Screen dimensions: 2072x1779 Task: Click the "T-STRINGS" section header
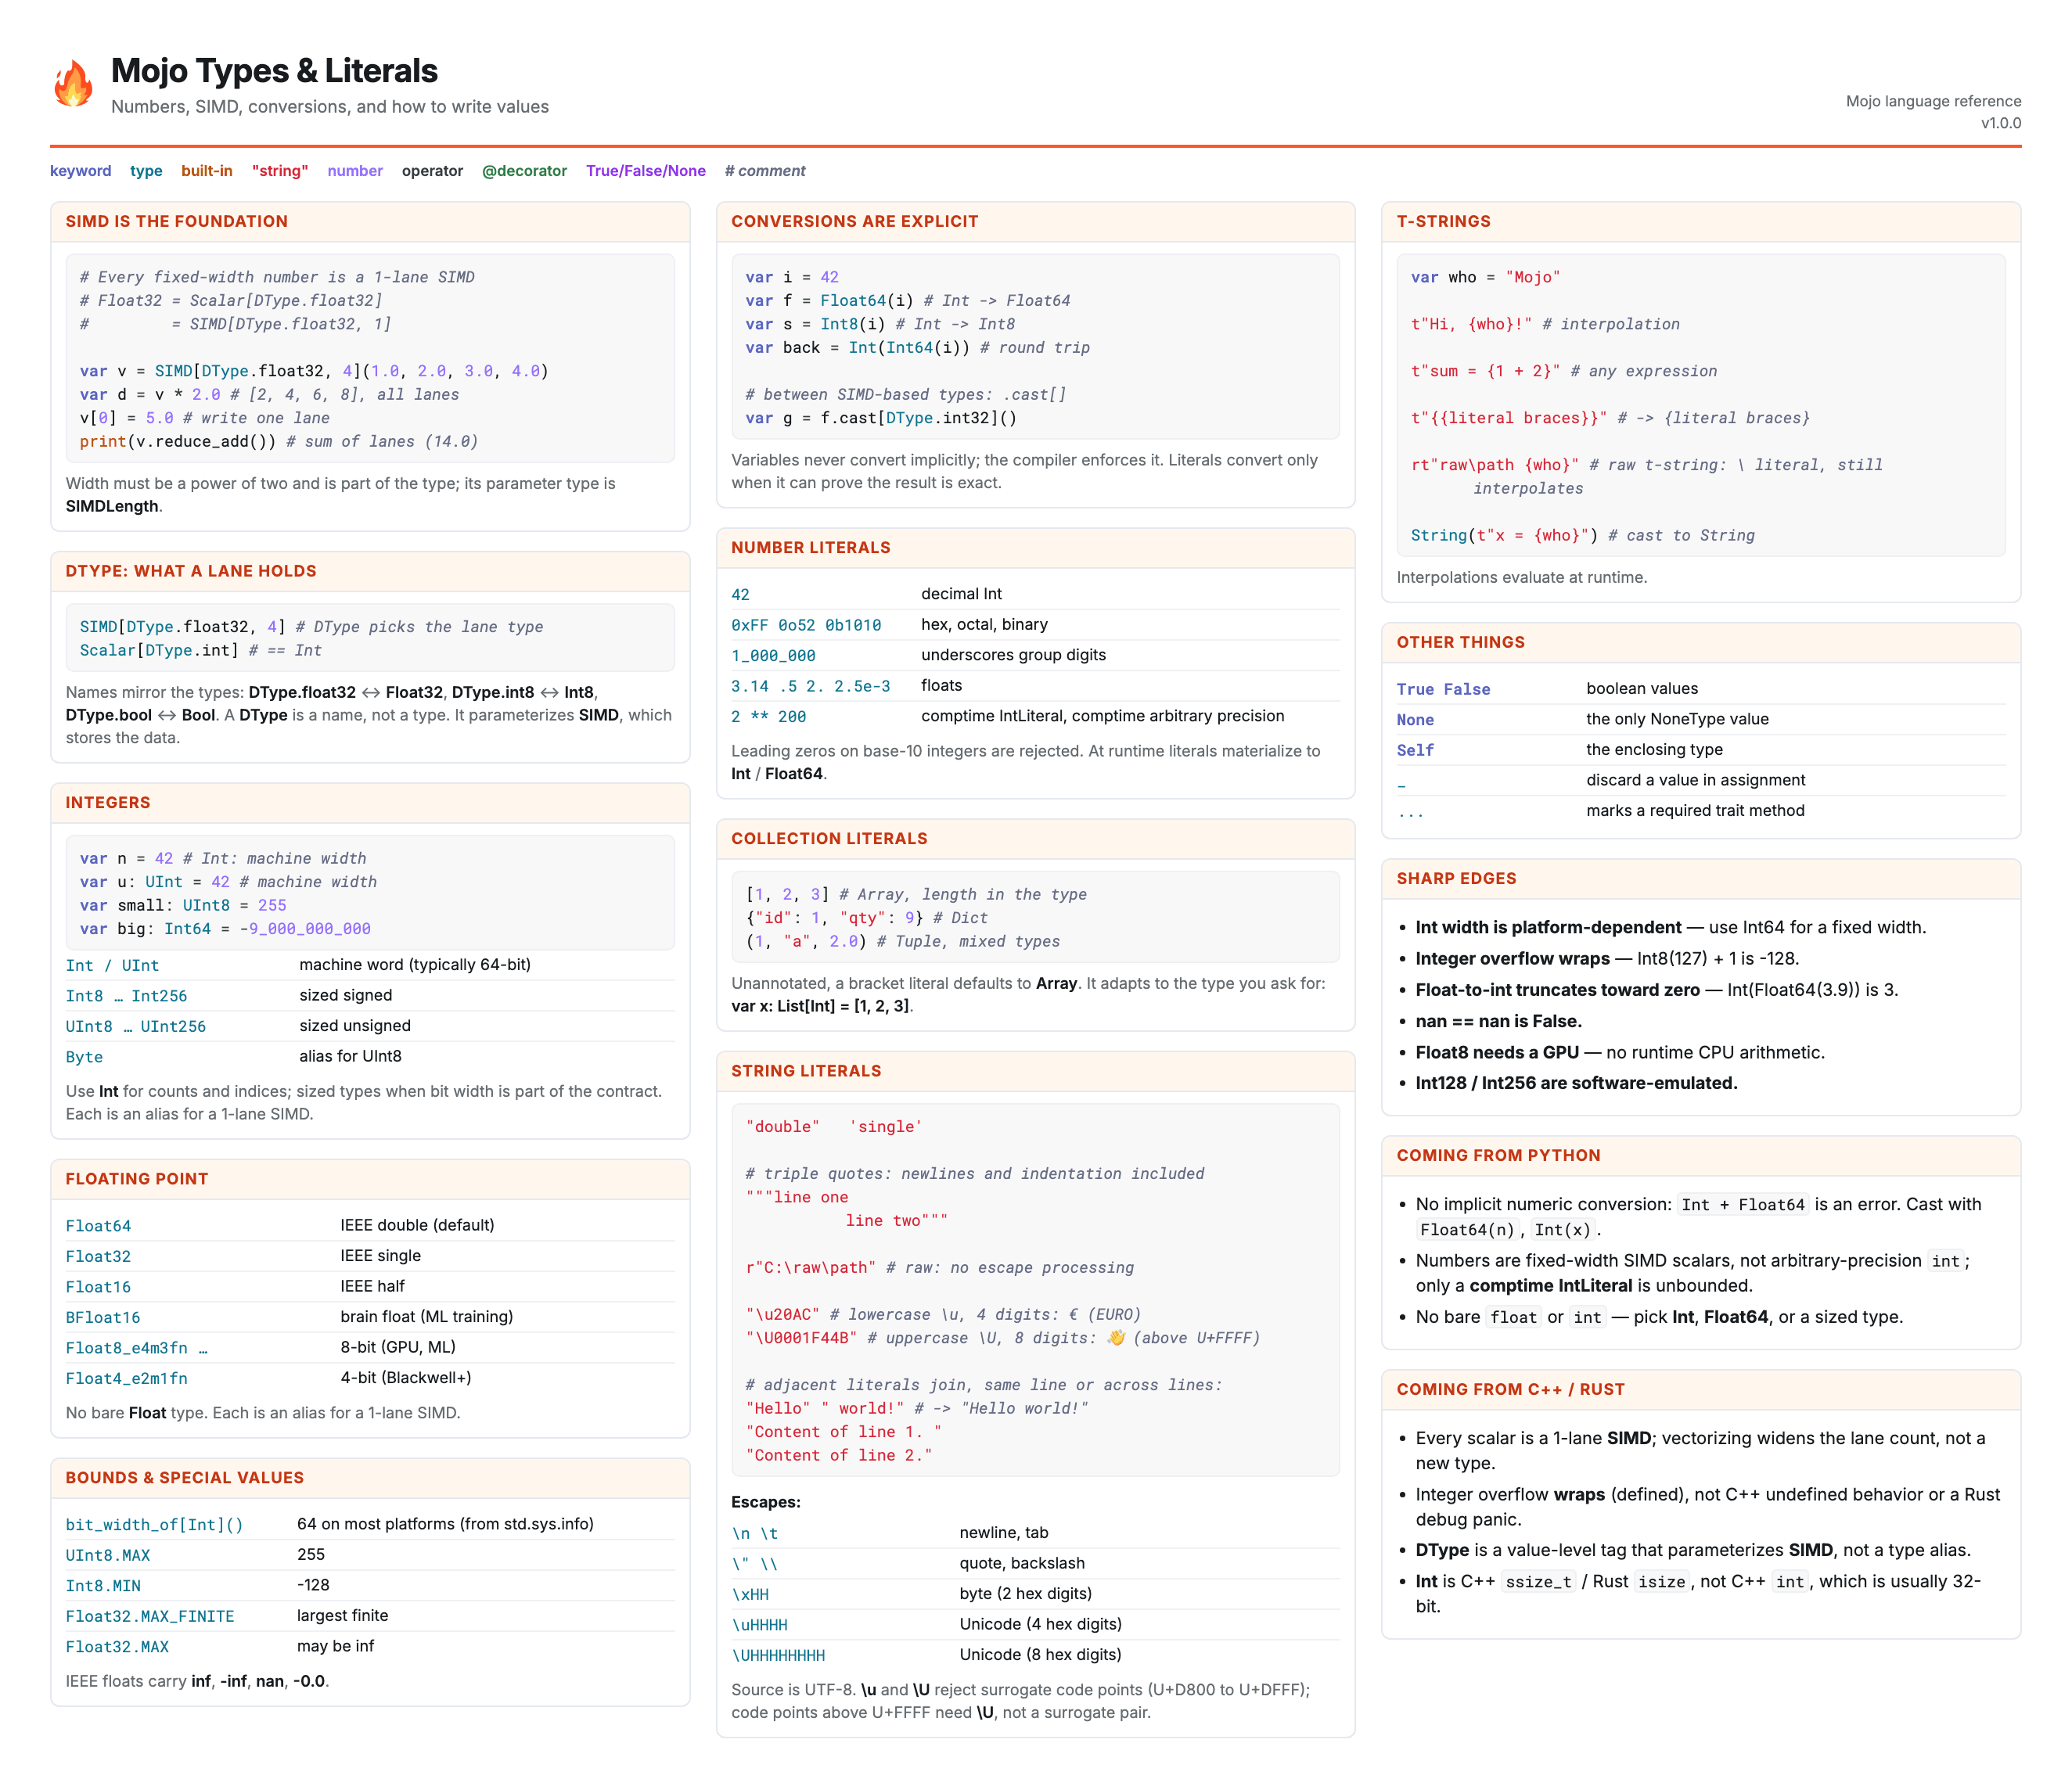[x=1444, y=222]
